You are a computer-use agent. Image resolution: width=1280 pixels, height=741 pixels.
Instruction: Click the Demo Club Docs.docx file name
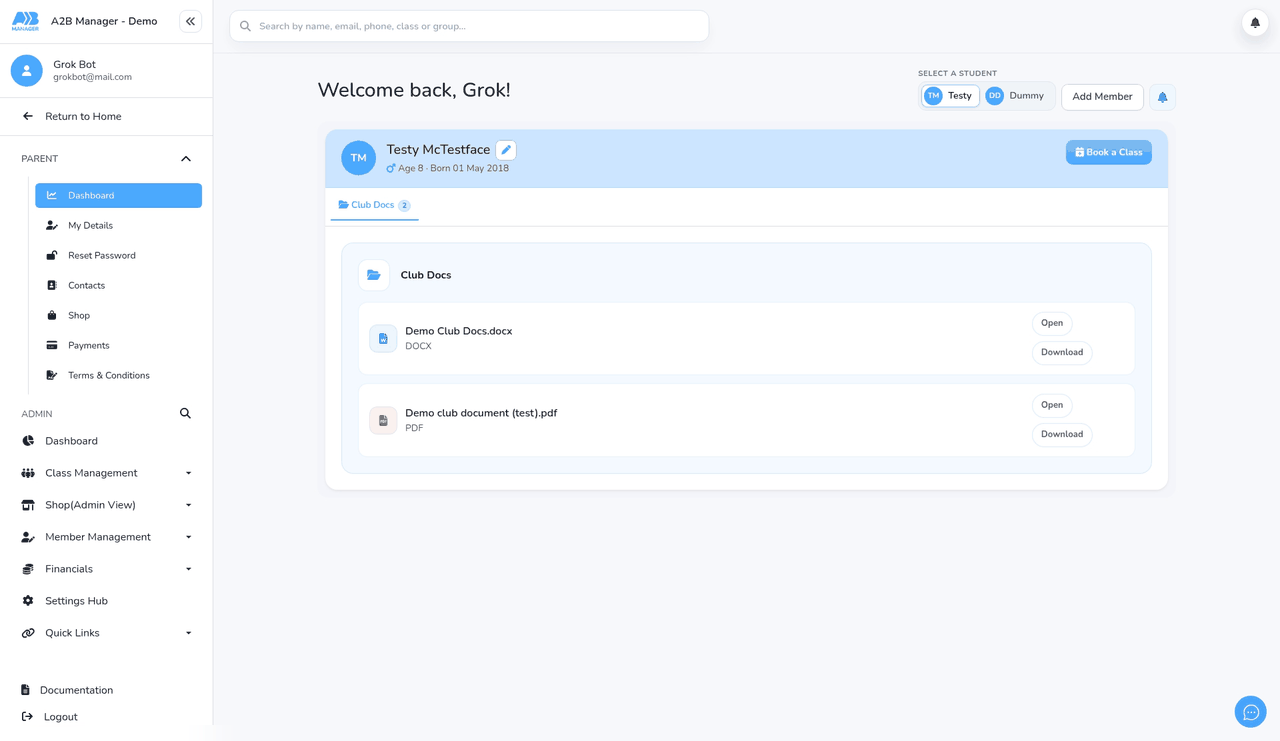coord(458,331)
